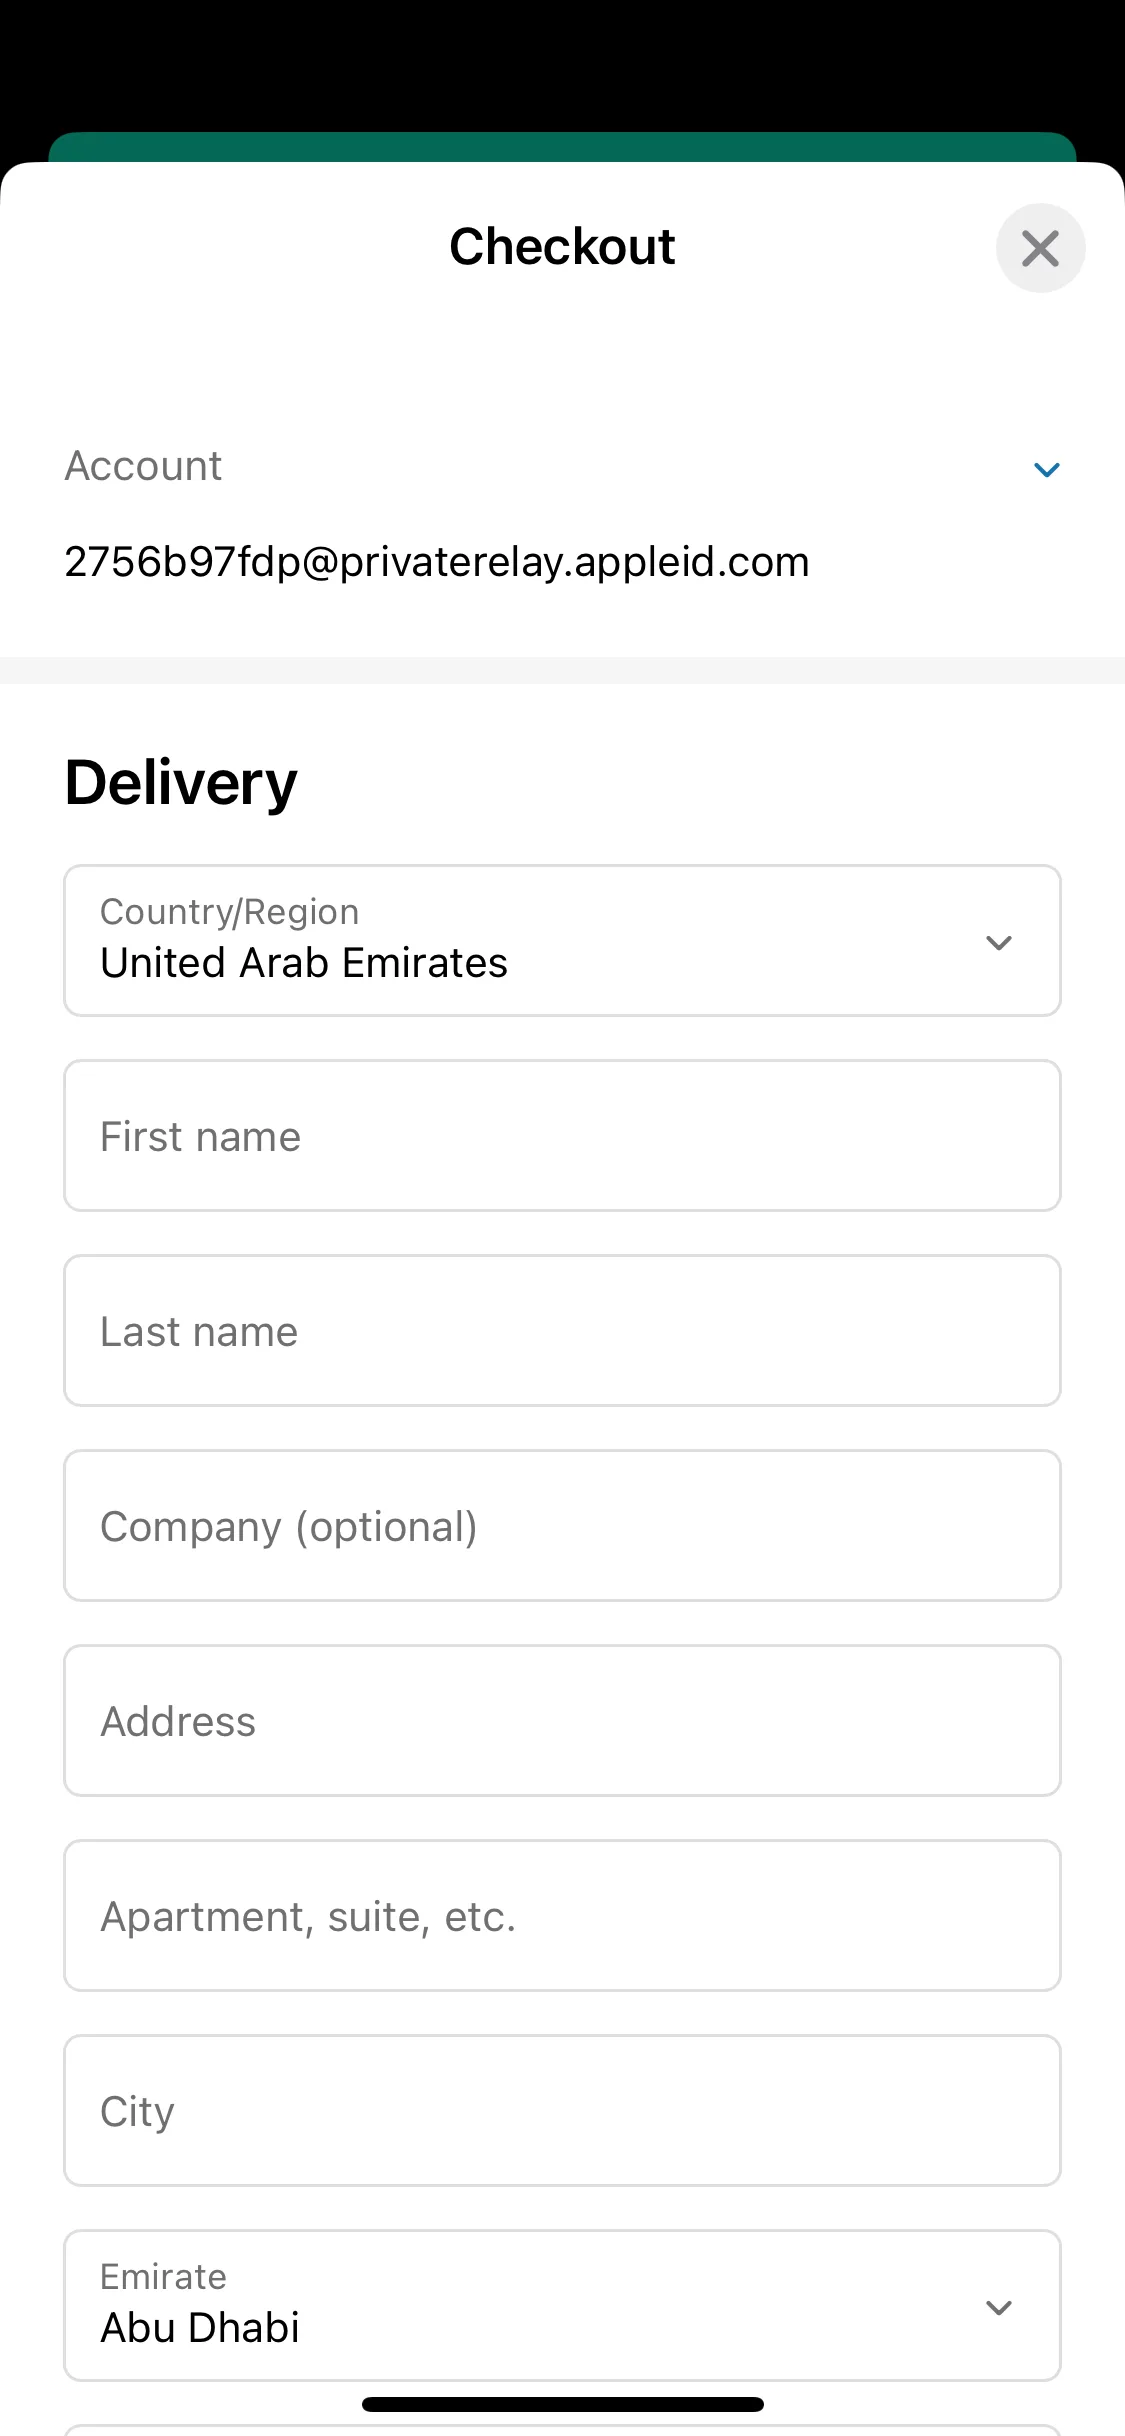
Task: Focus the City input box
Action: [562, 2111]
